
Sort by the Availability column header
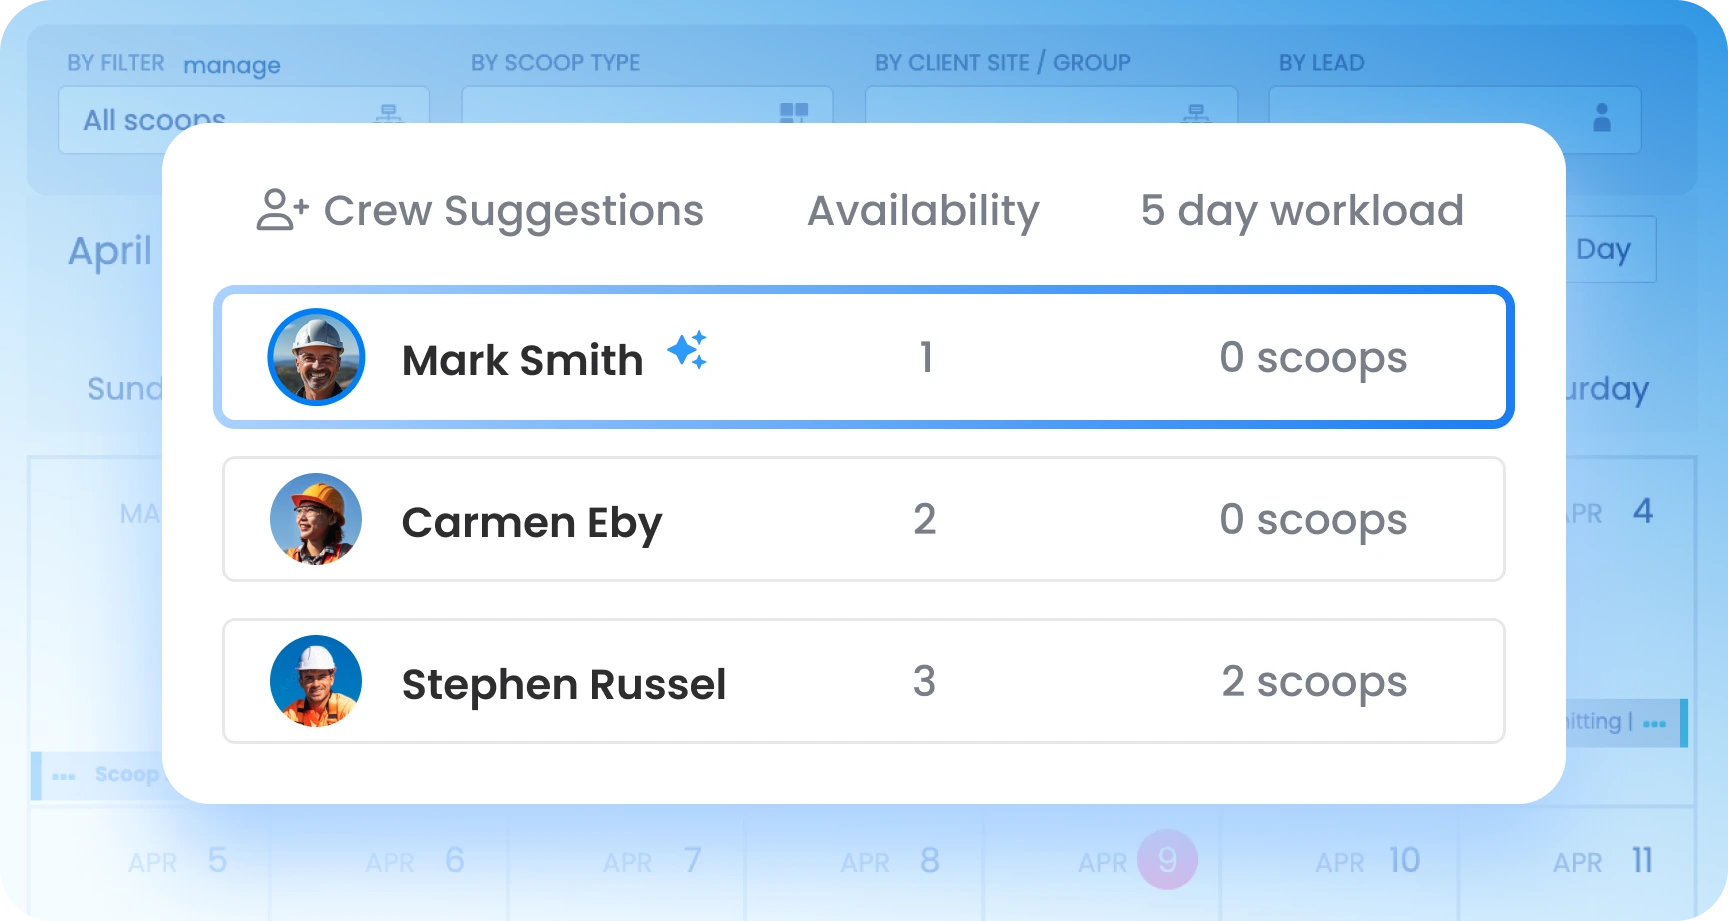pyautogui.click(x=923, y=211)
